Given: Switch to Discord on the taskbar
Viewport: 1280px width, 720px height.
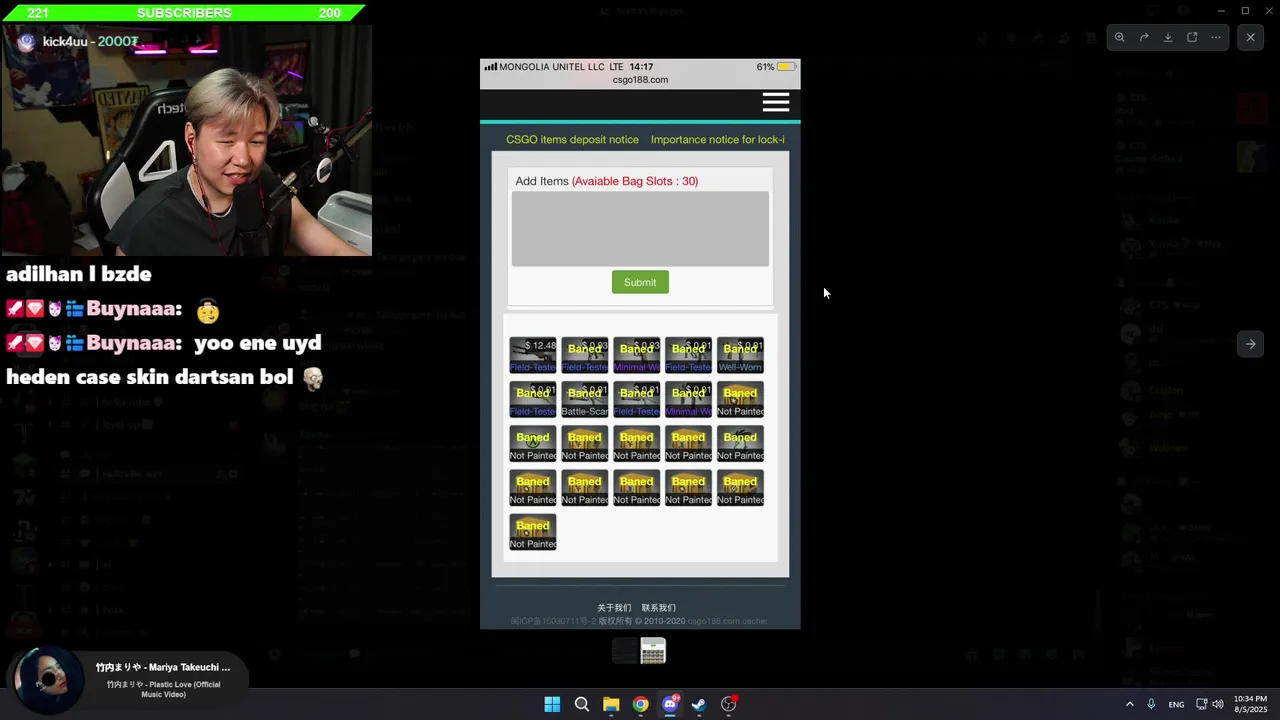Looking at the screenshot, I should click(x=670, y=704).
